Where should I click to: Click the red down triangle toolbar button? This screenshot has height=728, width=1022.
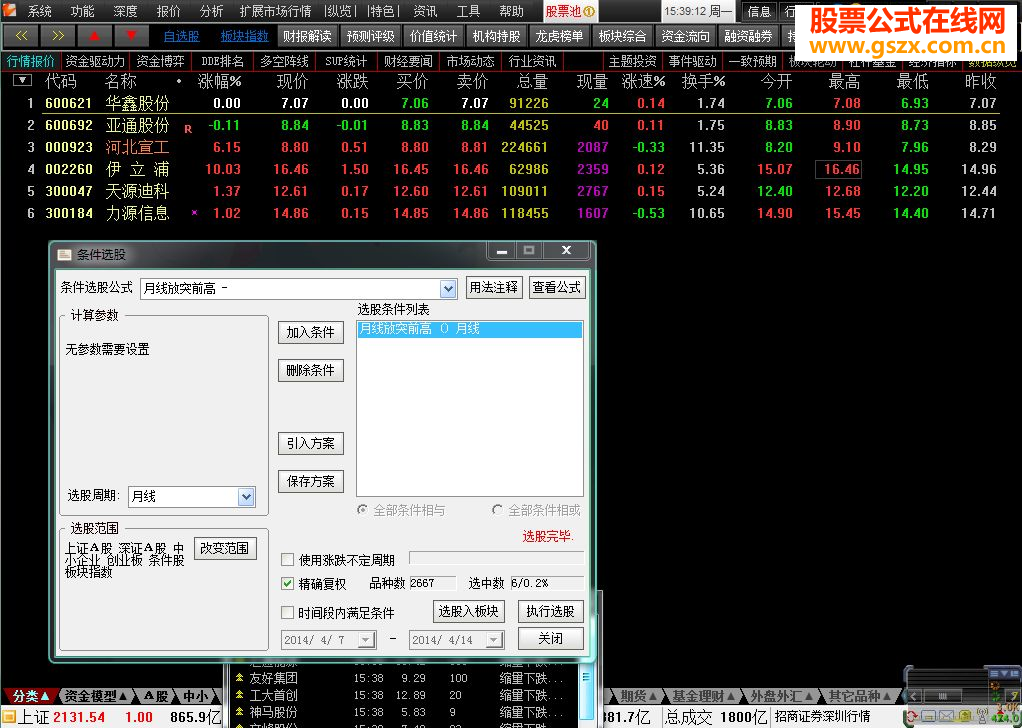(131, 36)
